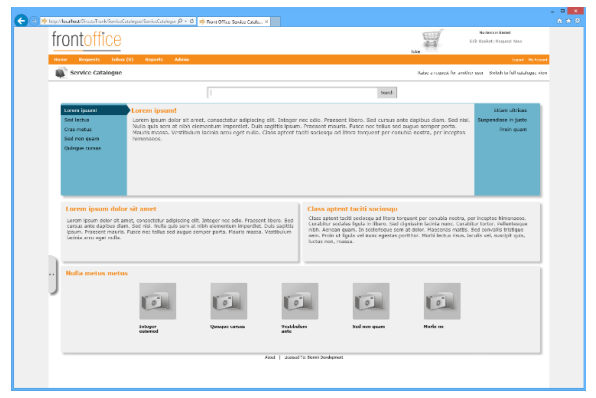Open the My Account link
This screenshot has height=398, width=596.
click(538, 60)
